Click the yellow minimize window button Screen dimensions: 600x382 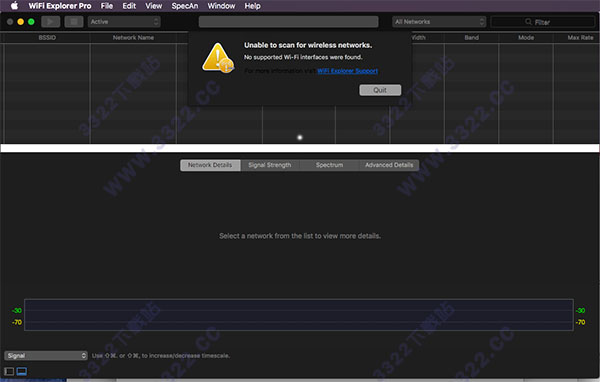pyautogui.click(x=21, y=22)
